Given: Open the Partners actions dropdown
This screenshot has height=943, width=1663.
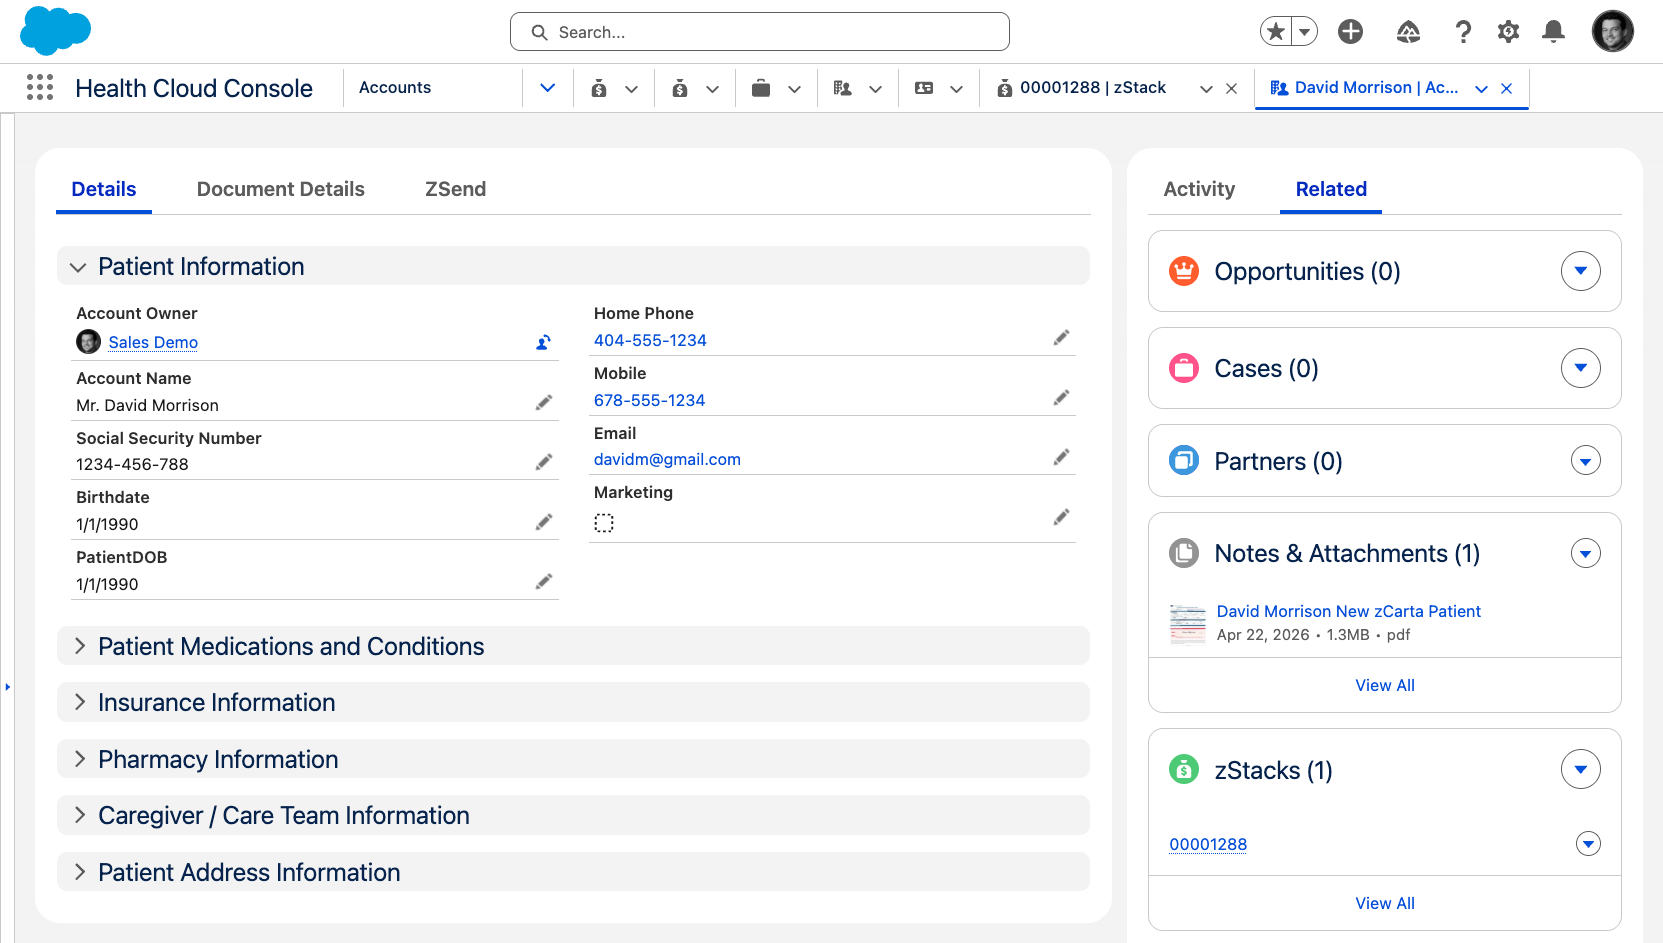Looking at the screenshot, I should pyautogui.click(x=1586, y=461).
